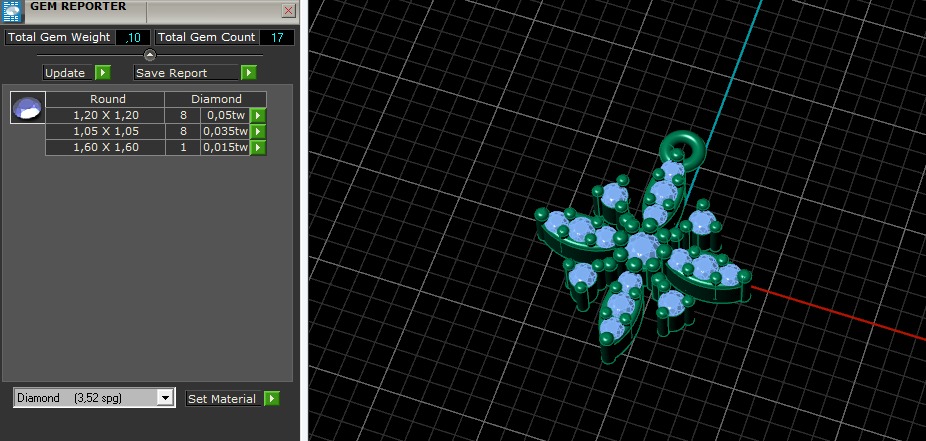Click the Set Material label
Image resolution: width=926 pixels, height=441 pixels.
(222, 398)
